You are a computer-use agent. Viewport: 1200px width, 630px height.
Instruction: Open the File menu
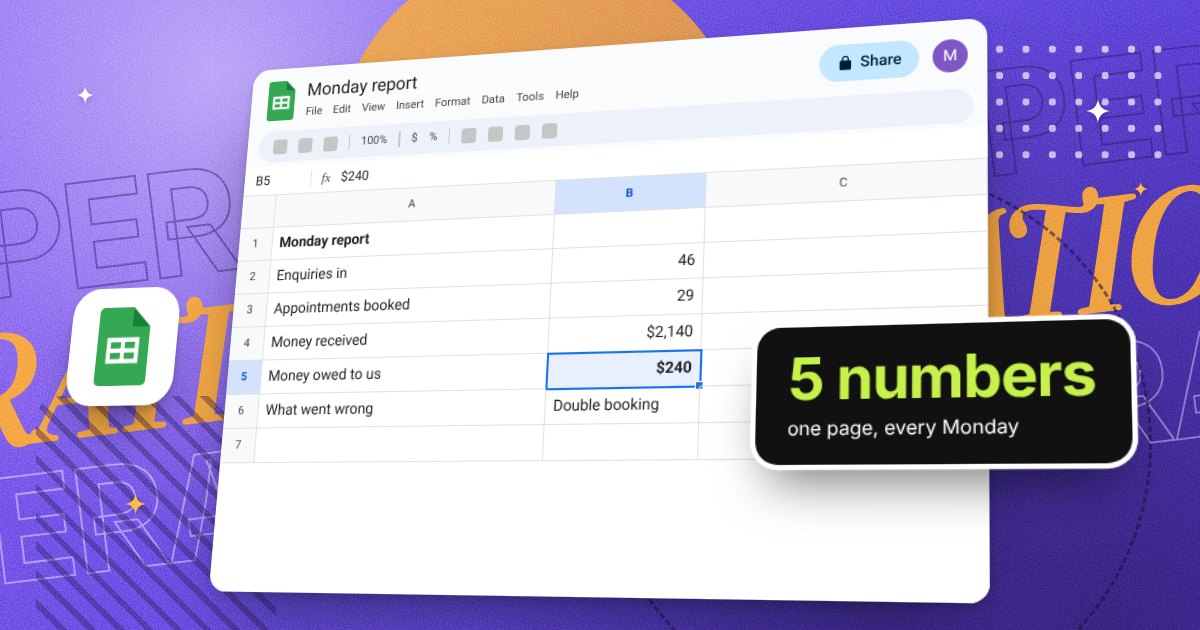[314, 110]
